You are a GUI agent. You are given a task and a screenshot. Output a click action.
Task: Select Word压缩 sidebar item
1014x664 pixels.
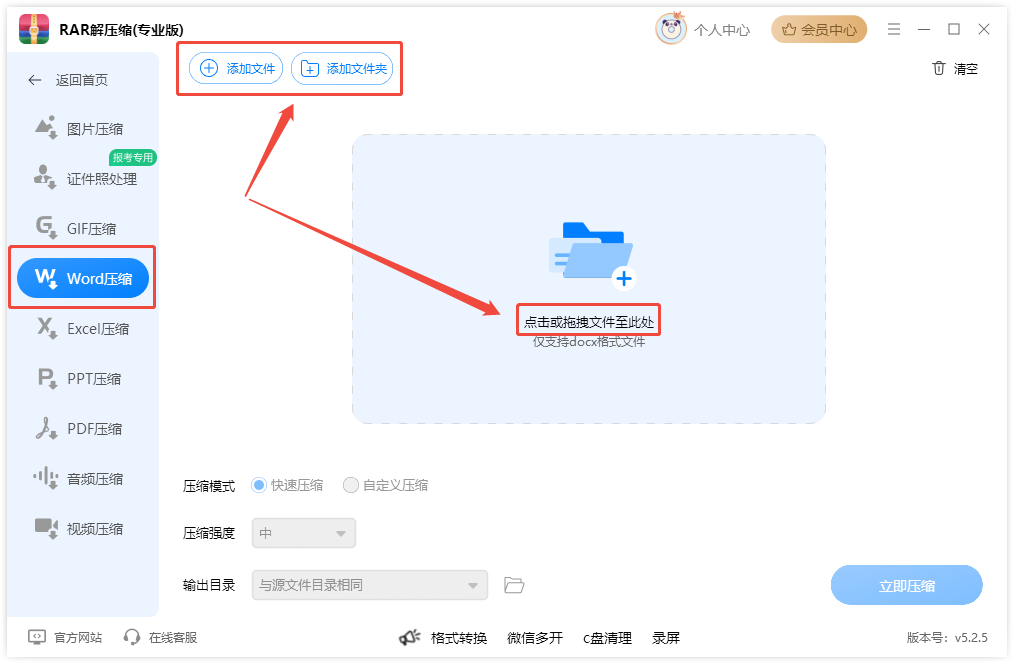[x=83, y=278]
